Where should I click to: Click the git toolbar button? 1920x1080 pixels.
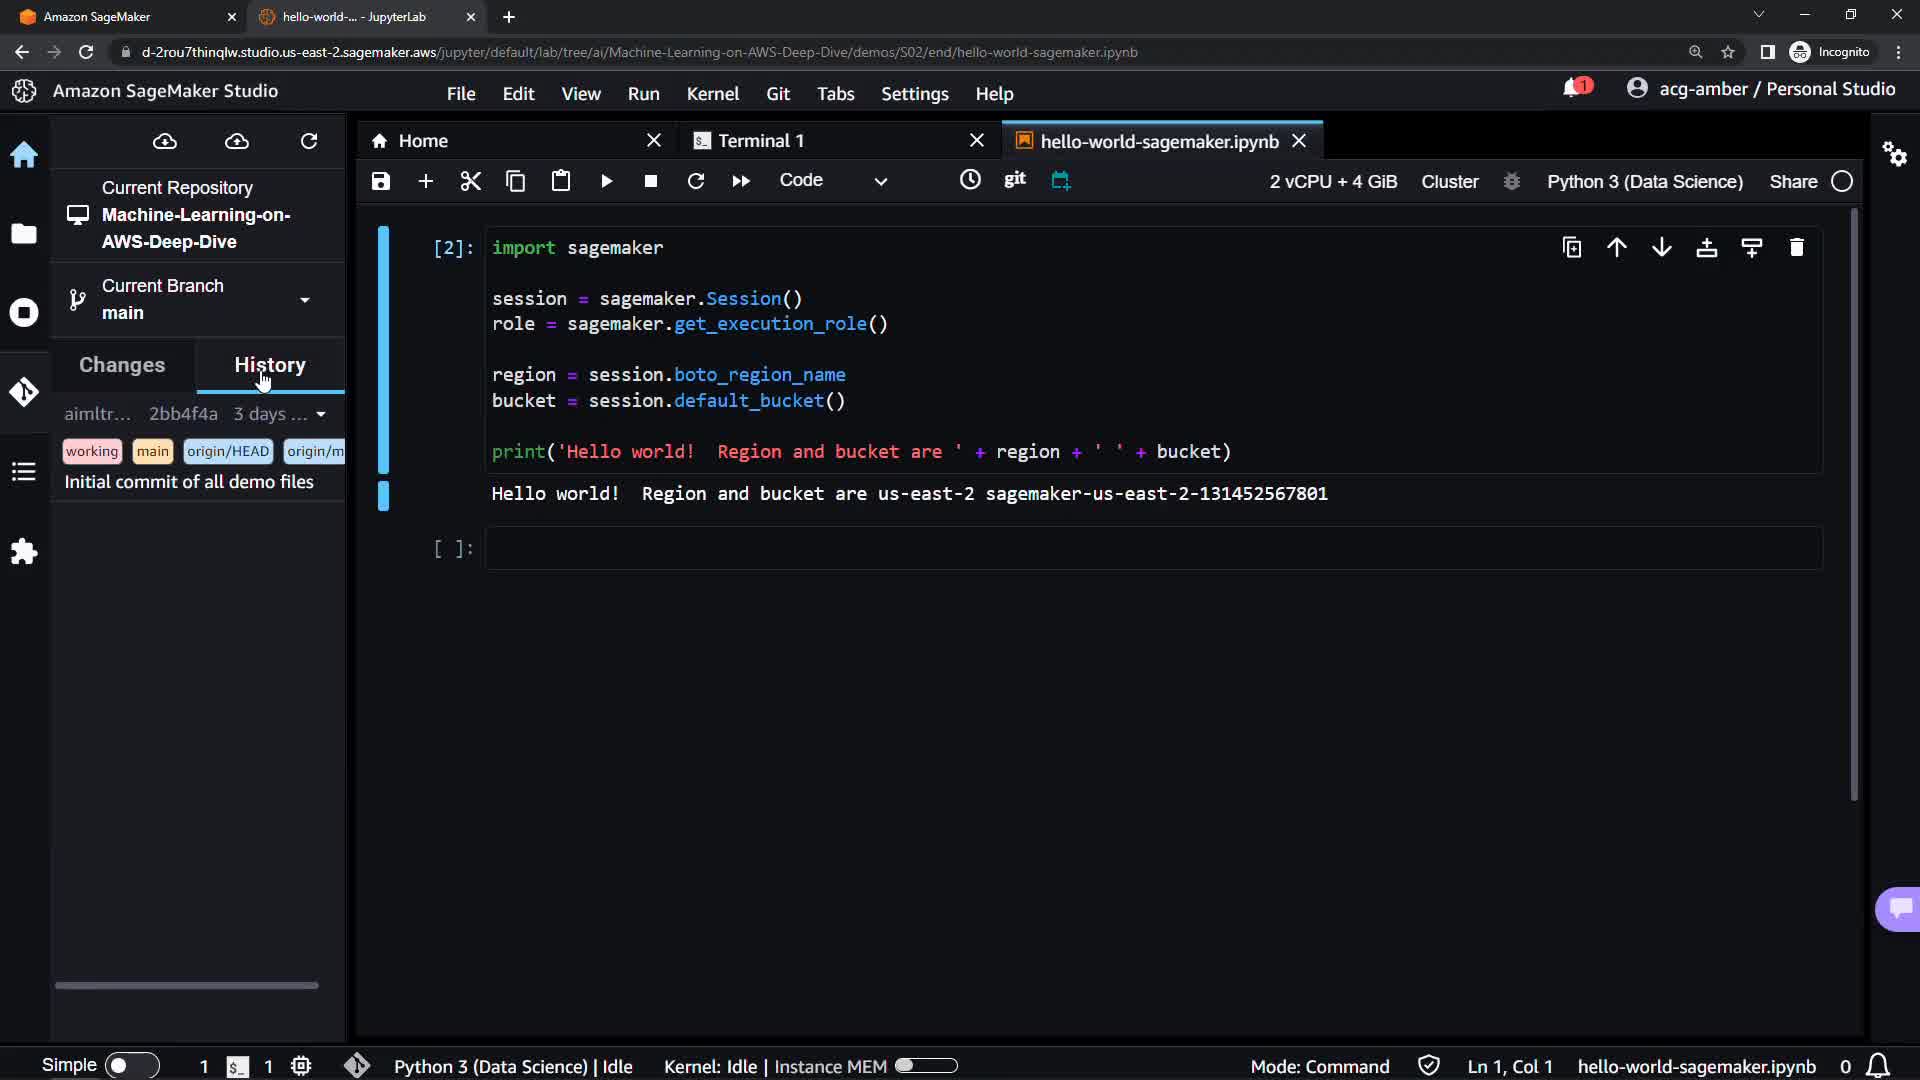pos(1014,180)
